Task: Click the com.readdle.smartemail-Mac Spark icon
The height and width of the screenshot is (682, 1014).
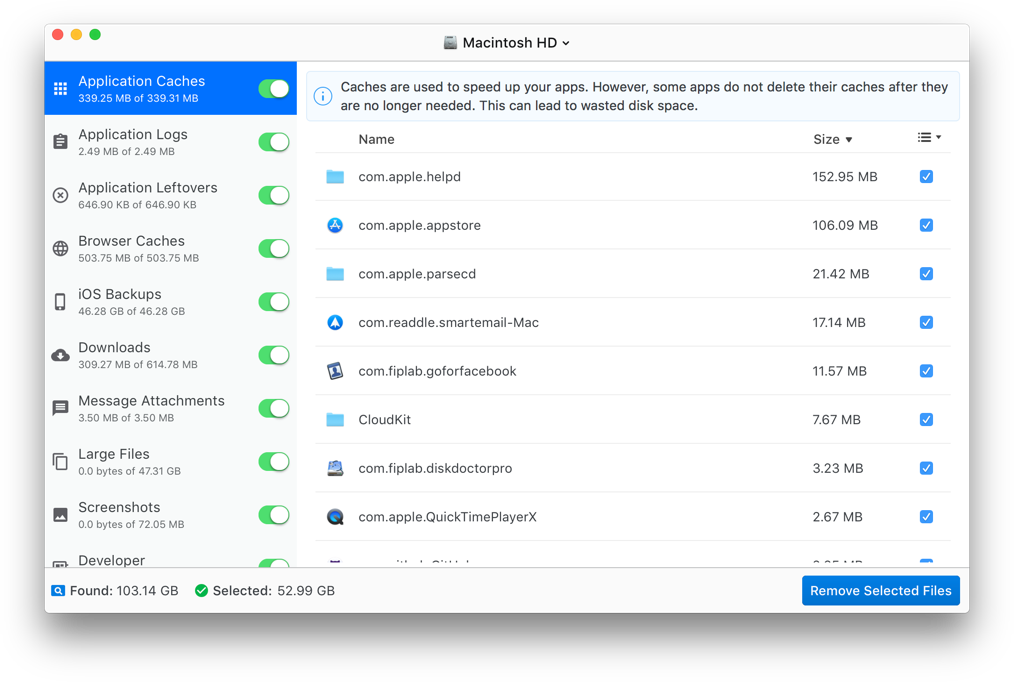Action: click(x=335, y=323)
